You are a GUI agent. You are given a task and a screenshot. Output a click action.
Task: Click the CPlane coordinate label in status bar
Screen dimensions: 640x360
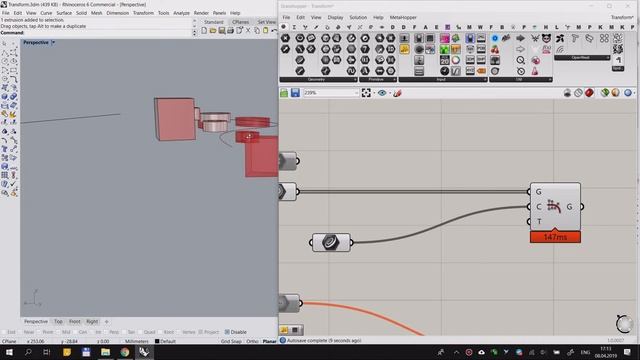click(x=9, y=341)
